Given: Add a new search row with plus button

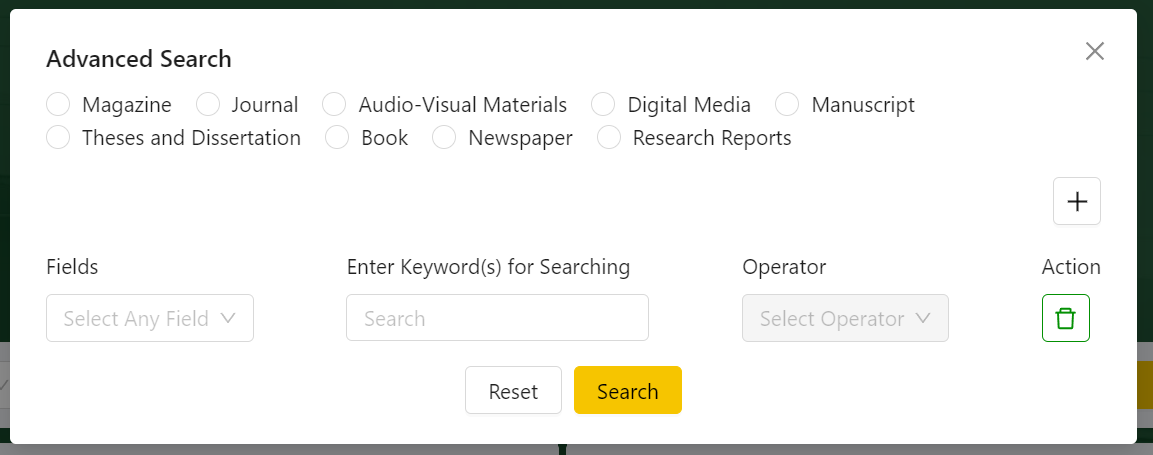Looking at the screenshot, I should point(1076,201).
